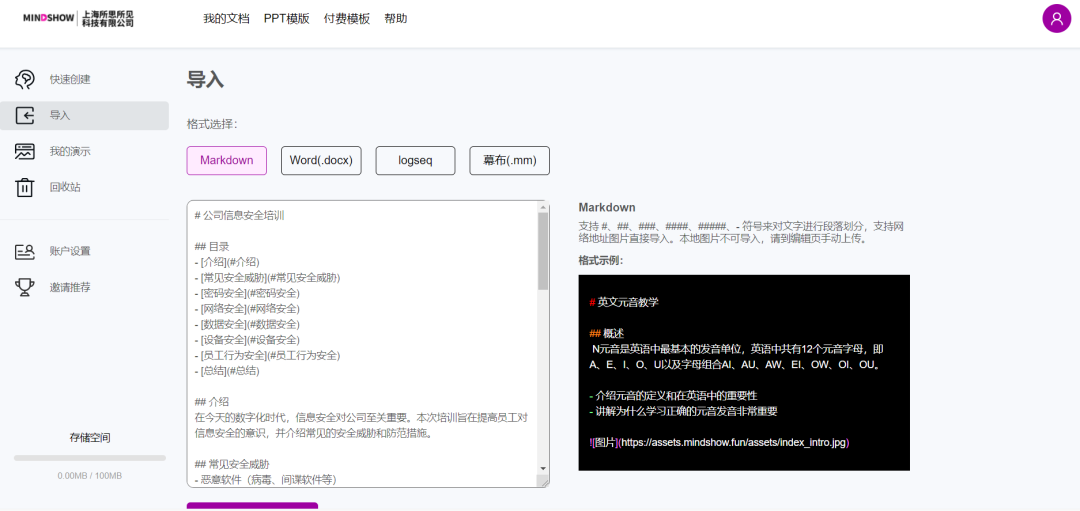Select the logseq format option

coord(415,160)
